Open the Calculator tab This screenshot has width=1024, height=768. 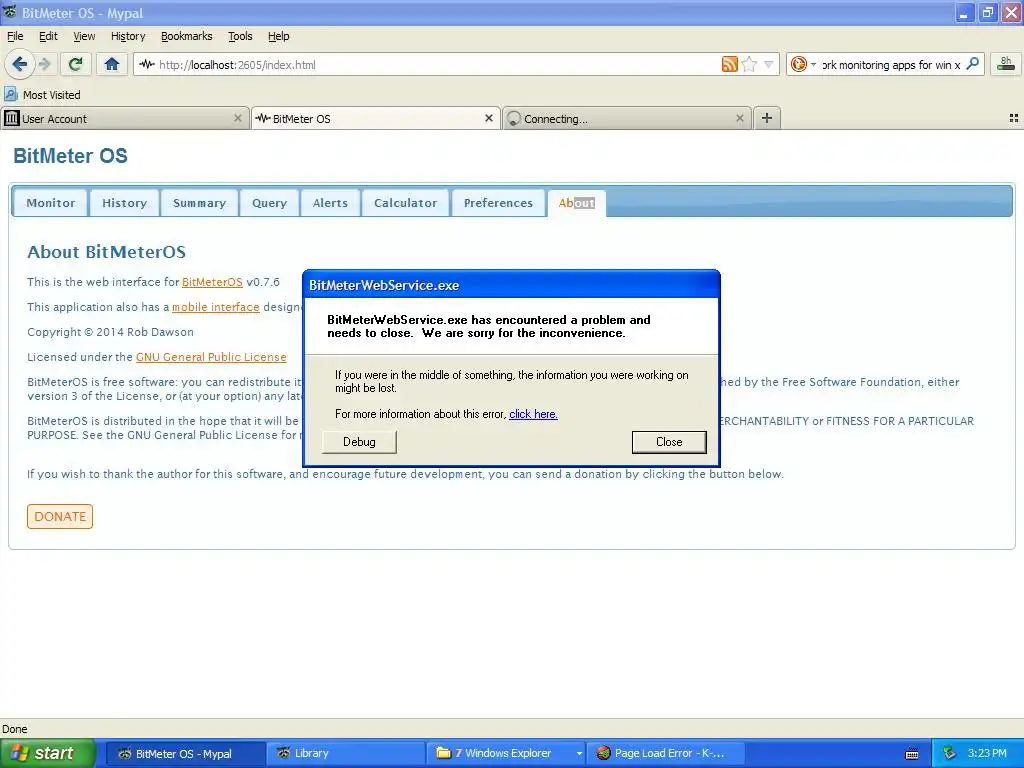pos(405,203)
